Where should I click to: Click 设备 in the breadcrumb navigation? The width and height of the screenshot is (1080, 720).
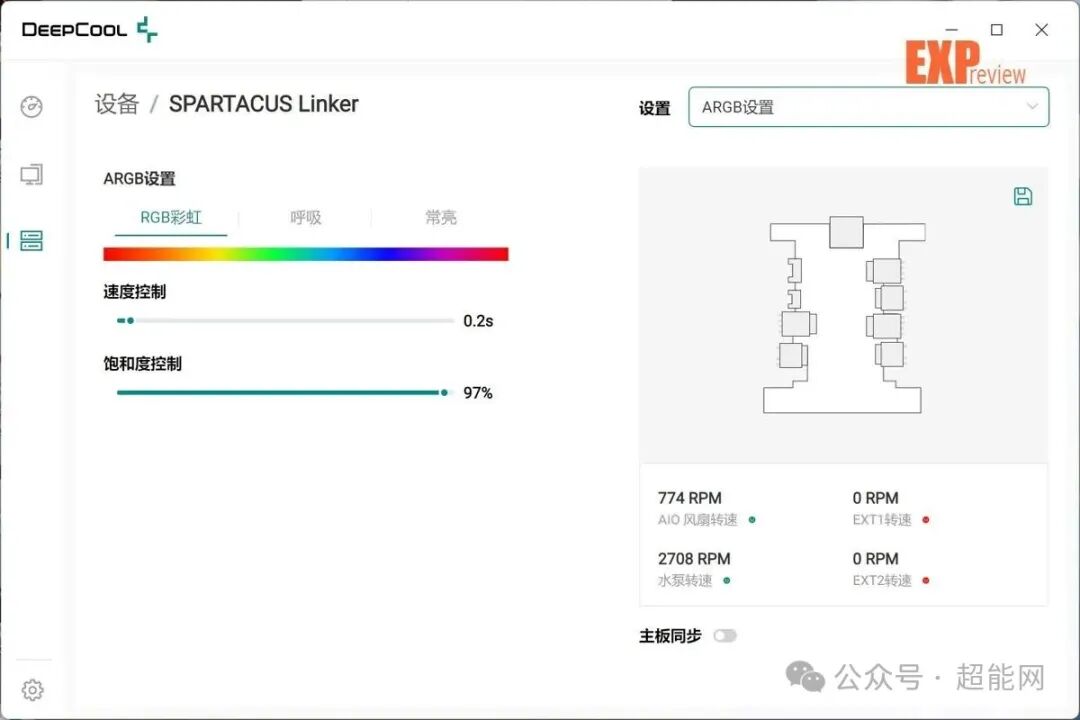[118, 104]
